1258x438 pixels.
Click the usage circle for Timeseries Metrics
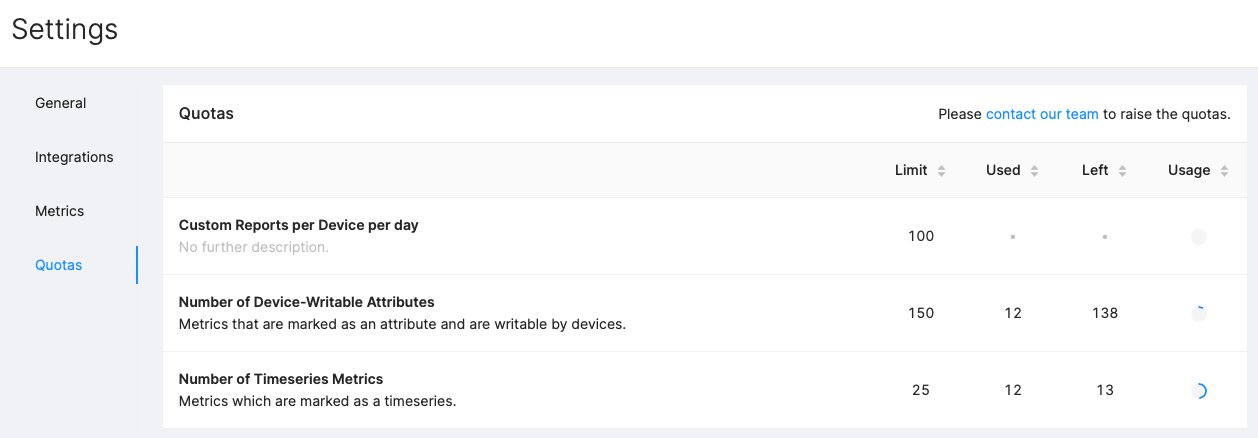pos(1199,391)
